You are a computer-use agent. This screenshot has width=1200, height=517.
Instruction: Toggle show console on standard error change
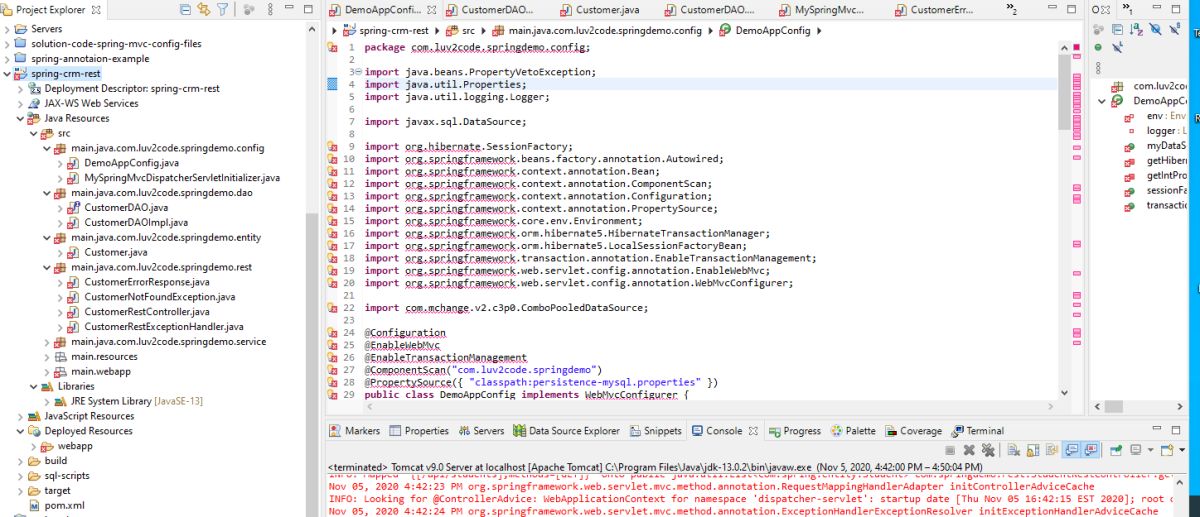(x=1091, y=450)
